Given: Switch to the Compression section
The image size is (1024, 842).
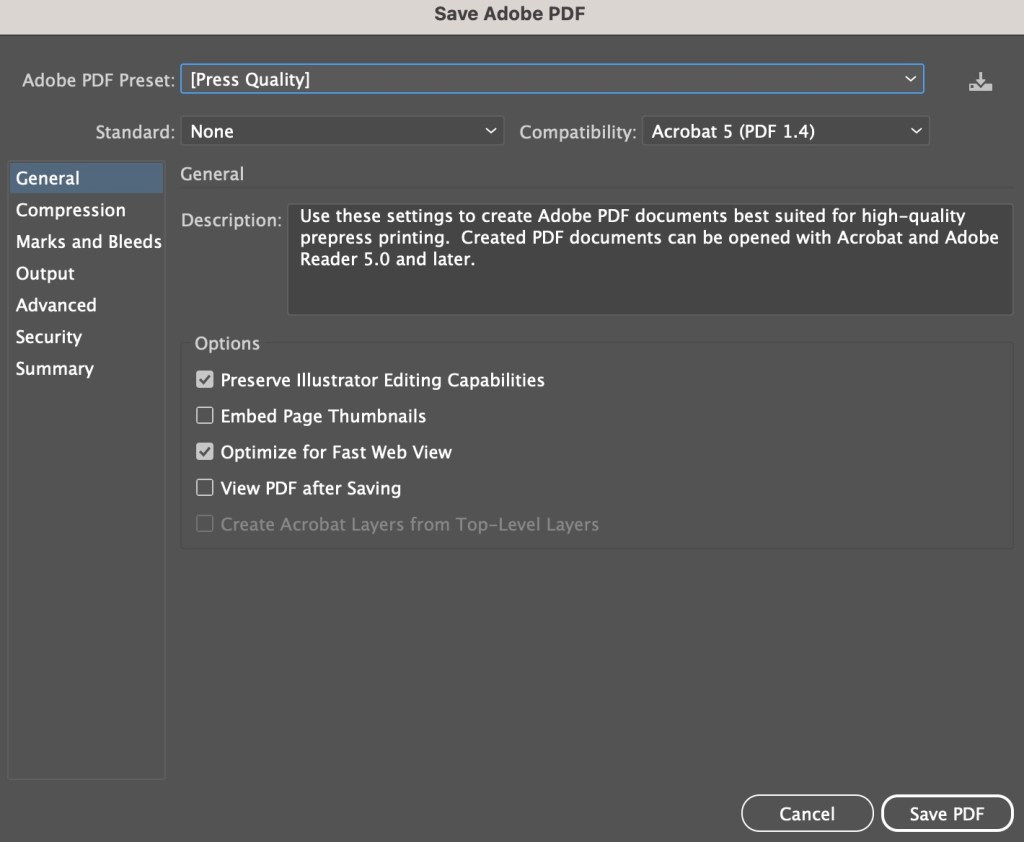Looking at the screenshot, I should pyautogui.click(x=70, y=210).
